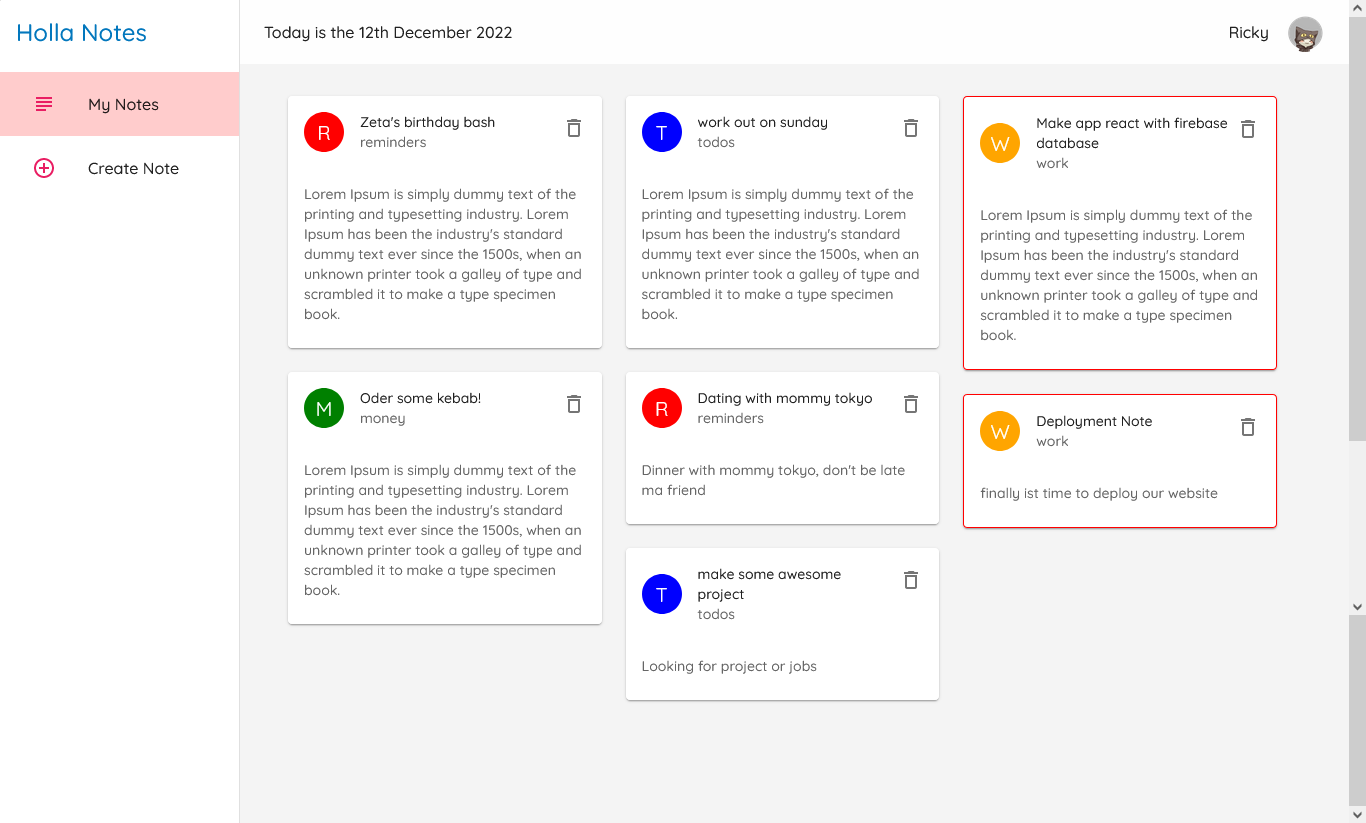
Task: Click red R avatar on Zeta's note
Action: click(x=324, y=132)
